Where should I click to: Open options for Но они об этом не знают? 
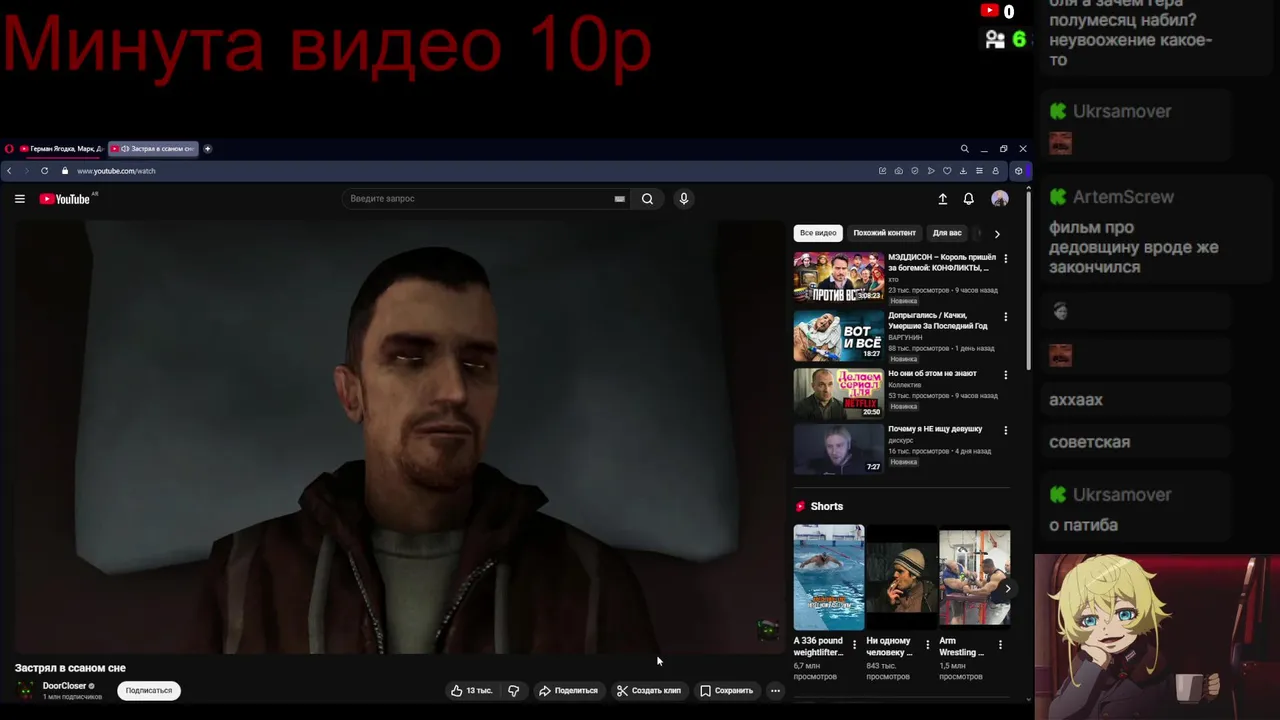pos(1005,375)
